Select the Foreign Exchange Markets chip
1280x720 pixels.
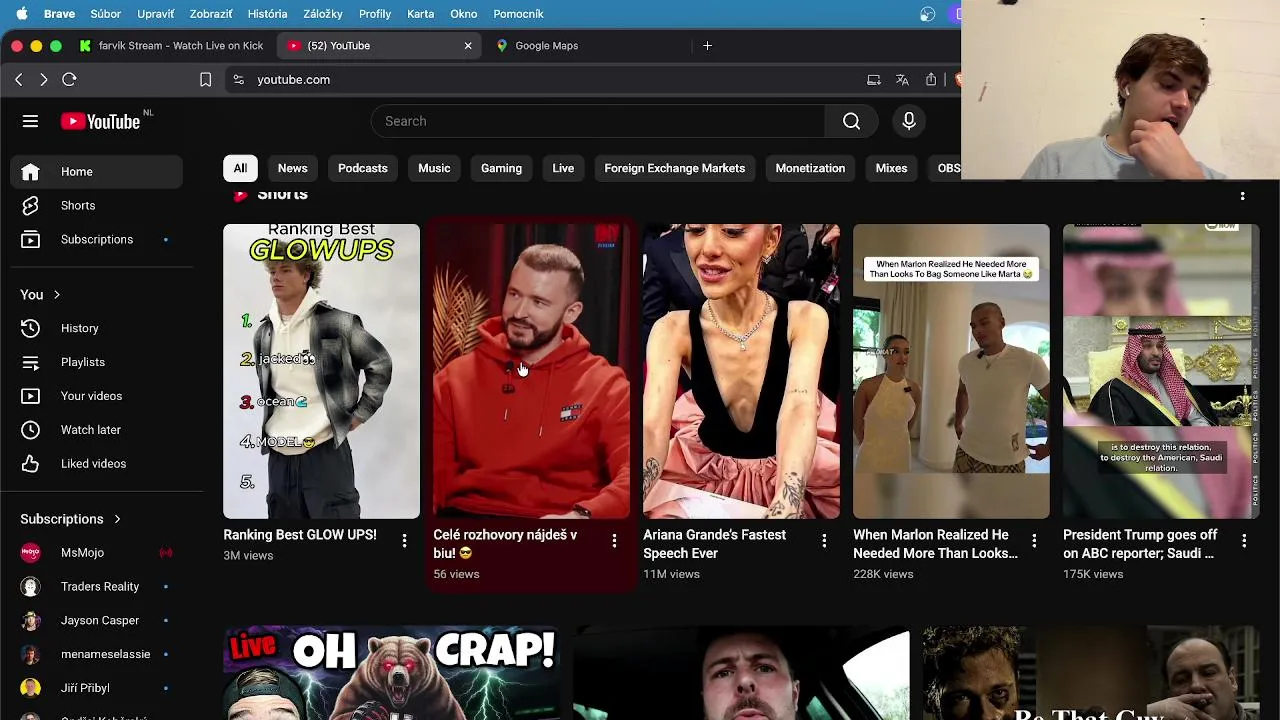(675, 168)
